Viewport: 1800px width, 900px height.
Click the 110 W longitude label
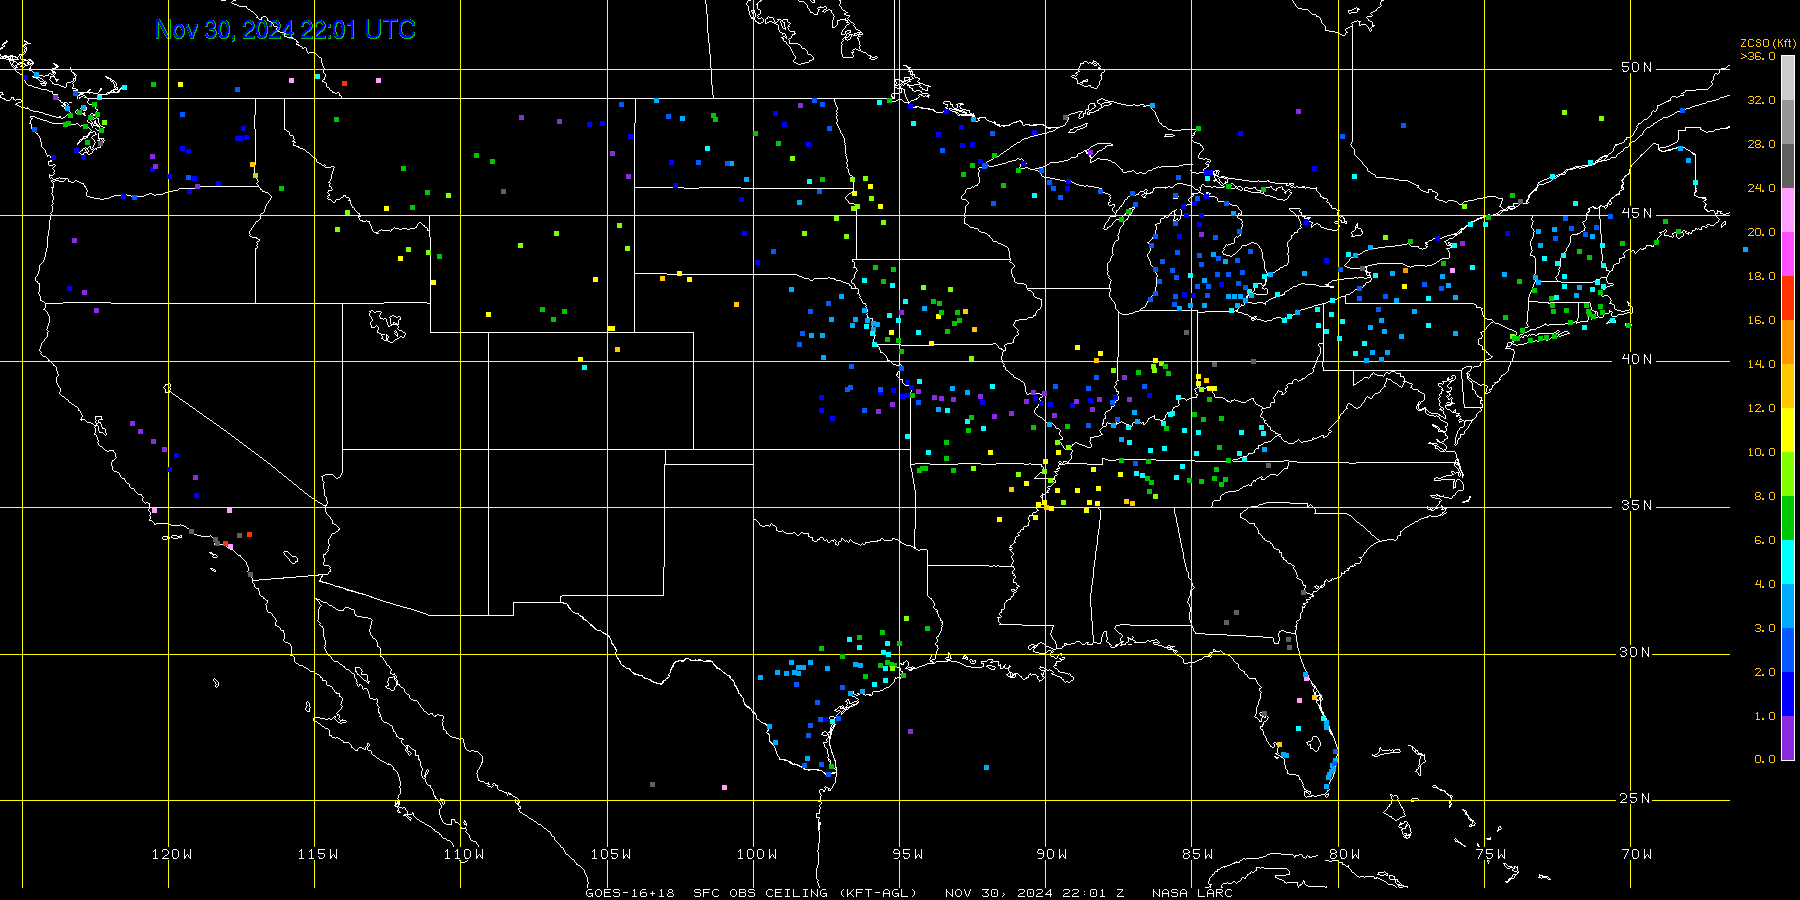(464, 854)
